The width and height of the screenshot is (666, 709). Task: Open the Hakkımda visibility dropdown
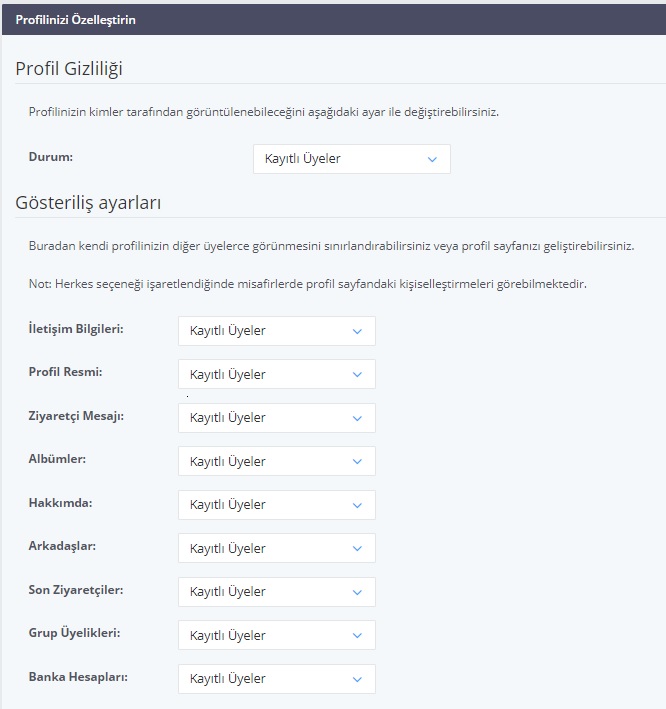277,505
